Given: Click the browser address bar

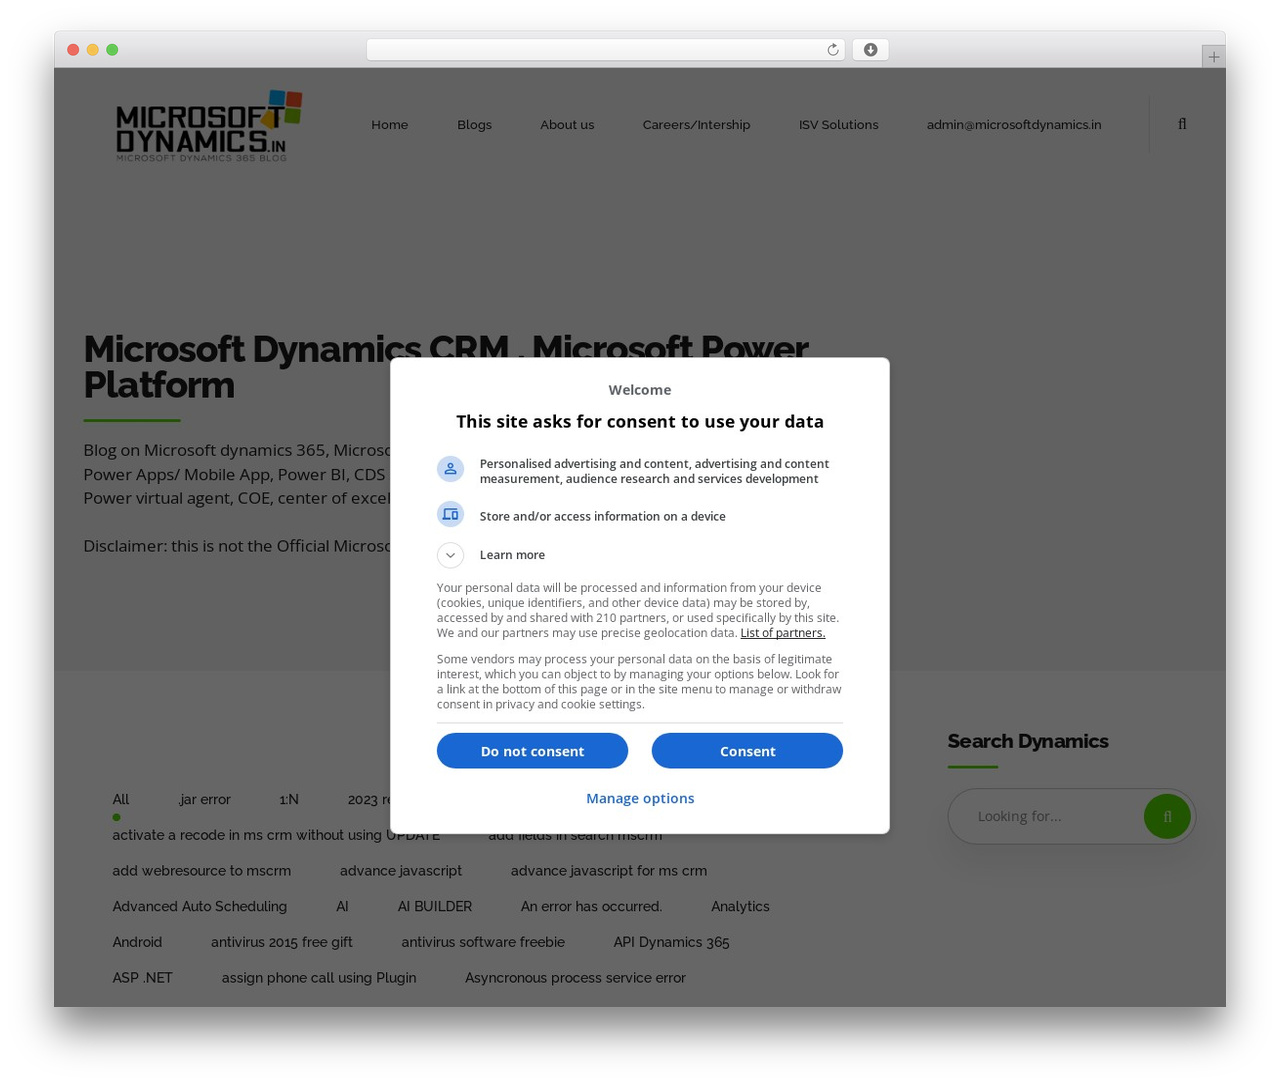Looking at the screenshot, I should [x=605, y=50].
